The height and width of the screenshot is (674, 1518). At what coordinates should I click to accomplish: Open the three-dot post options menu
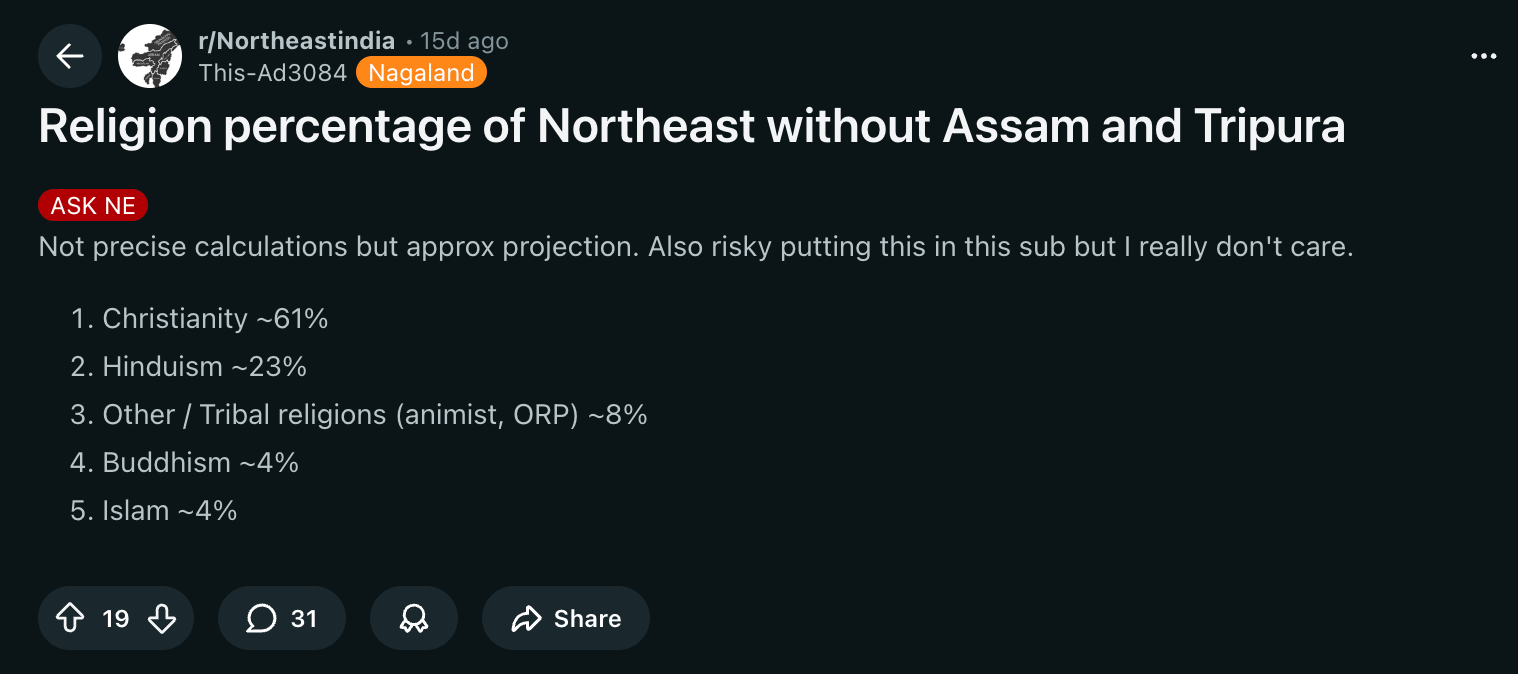click(x=1484, y=57)
